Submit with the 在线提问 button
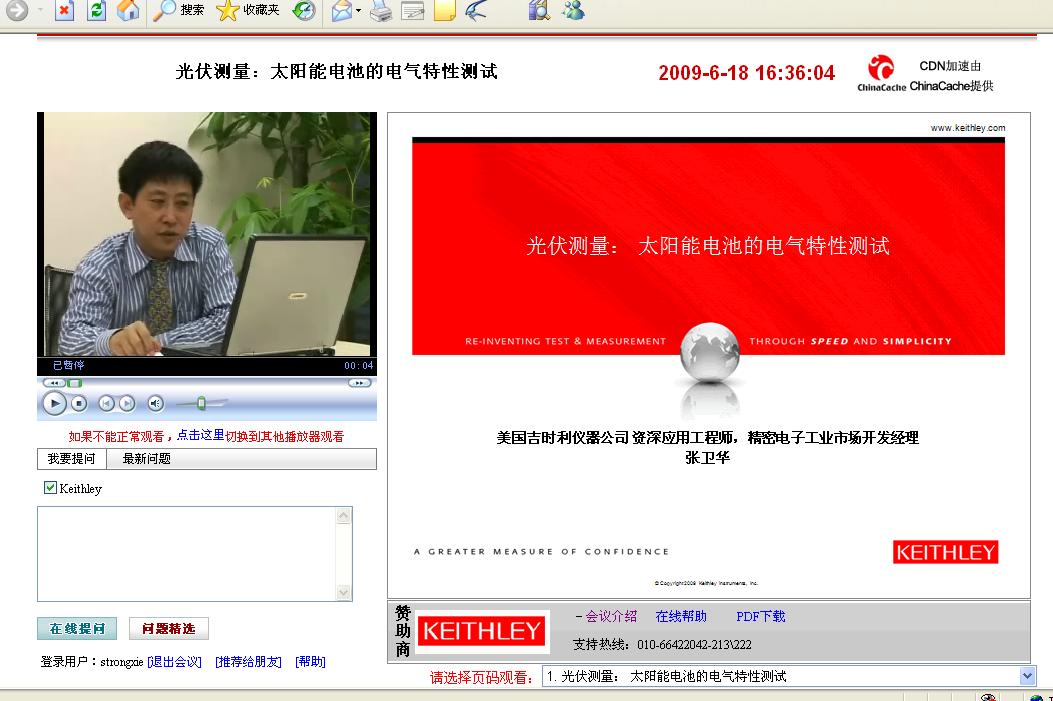 77,628
